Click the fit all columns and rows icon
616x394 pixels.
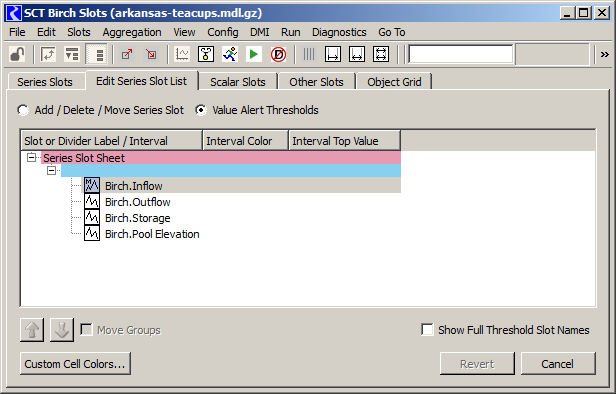point(381,54)
